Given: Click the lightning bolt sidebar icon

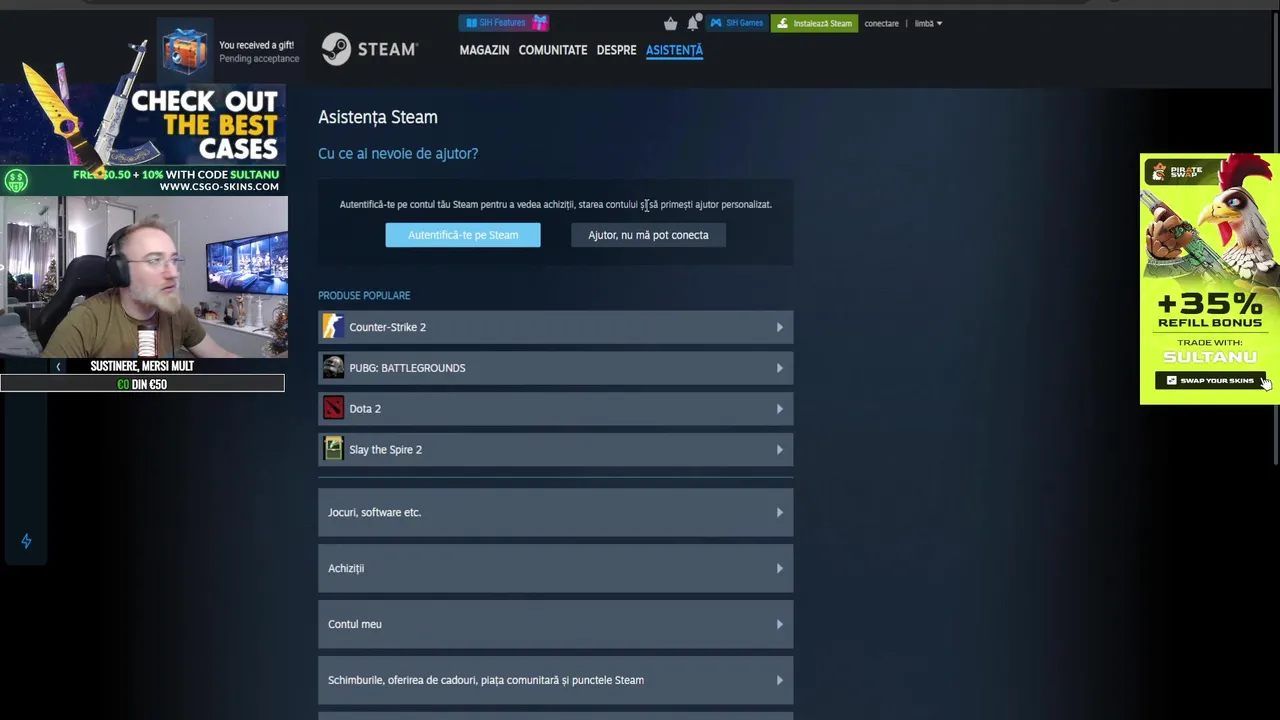Looking at the screenshot, I should click(26, 541).
